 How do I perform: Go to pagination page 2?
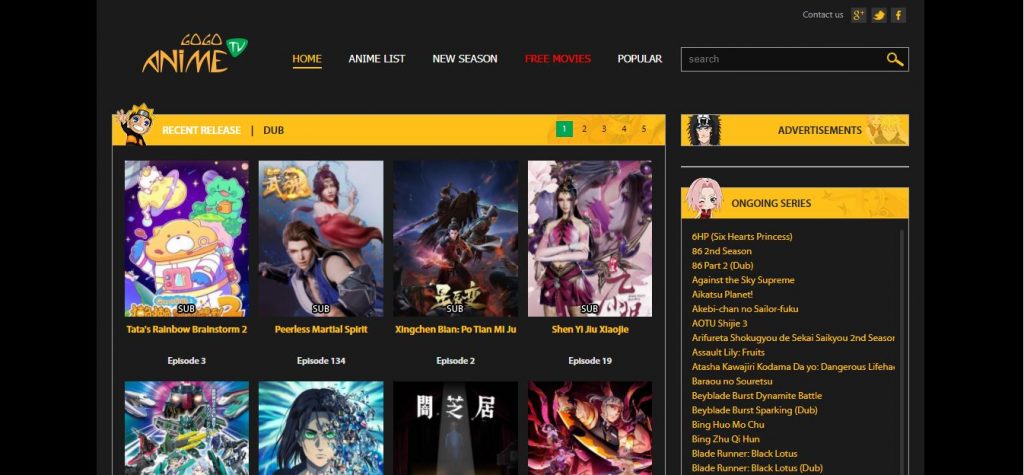[584, 129]
